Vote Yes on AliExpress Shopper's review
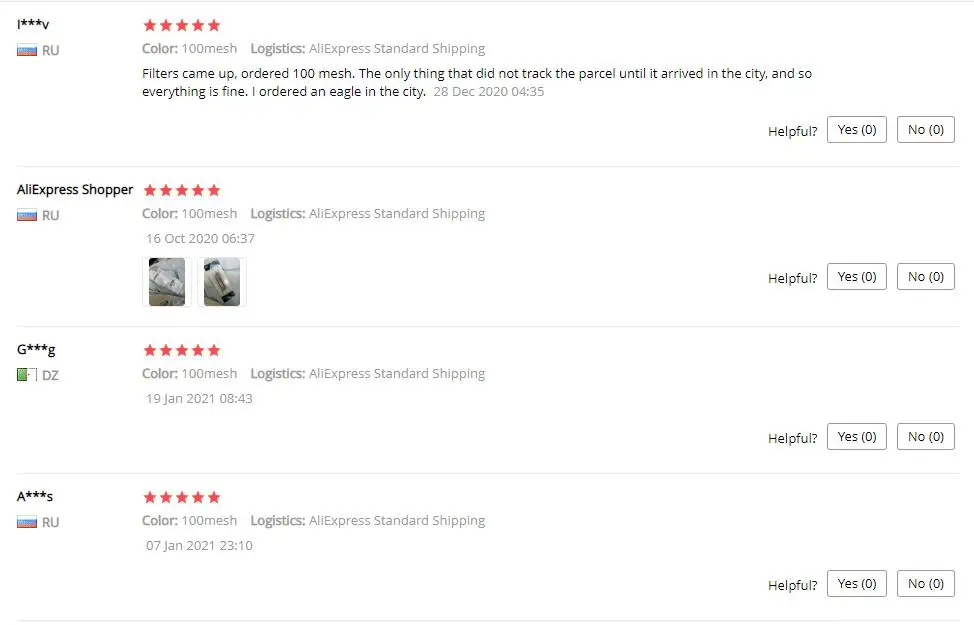The width and height of the screenshot is (974, 625). coord(857,277)
